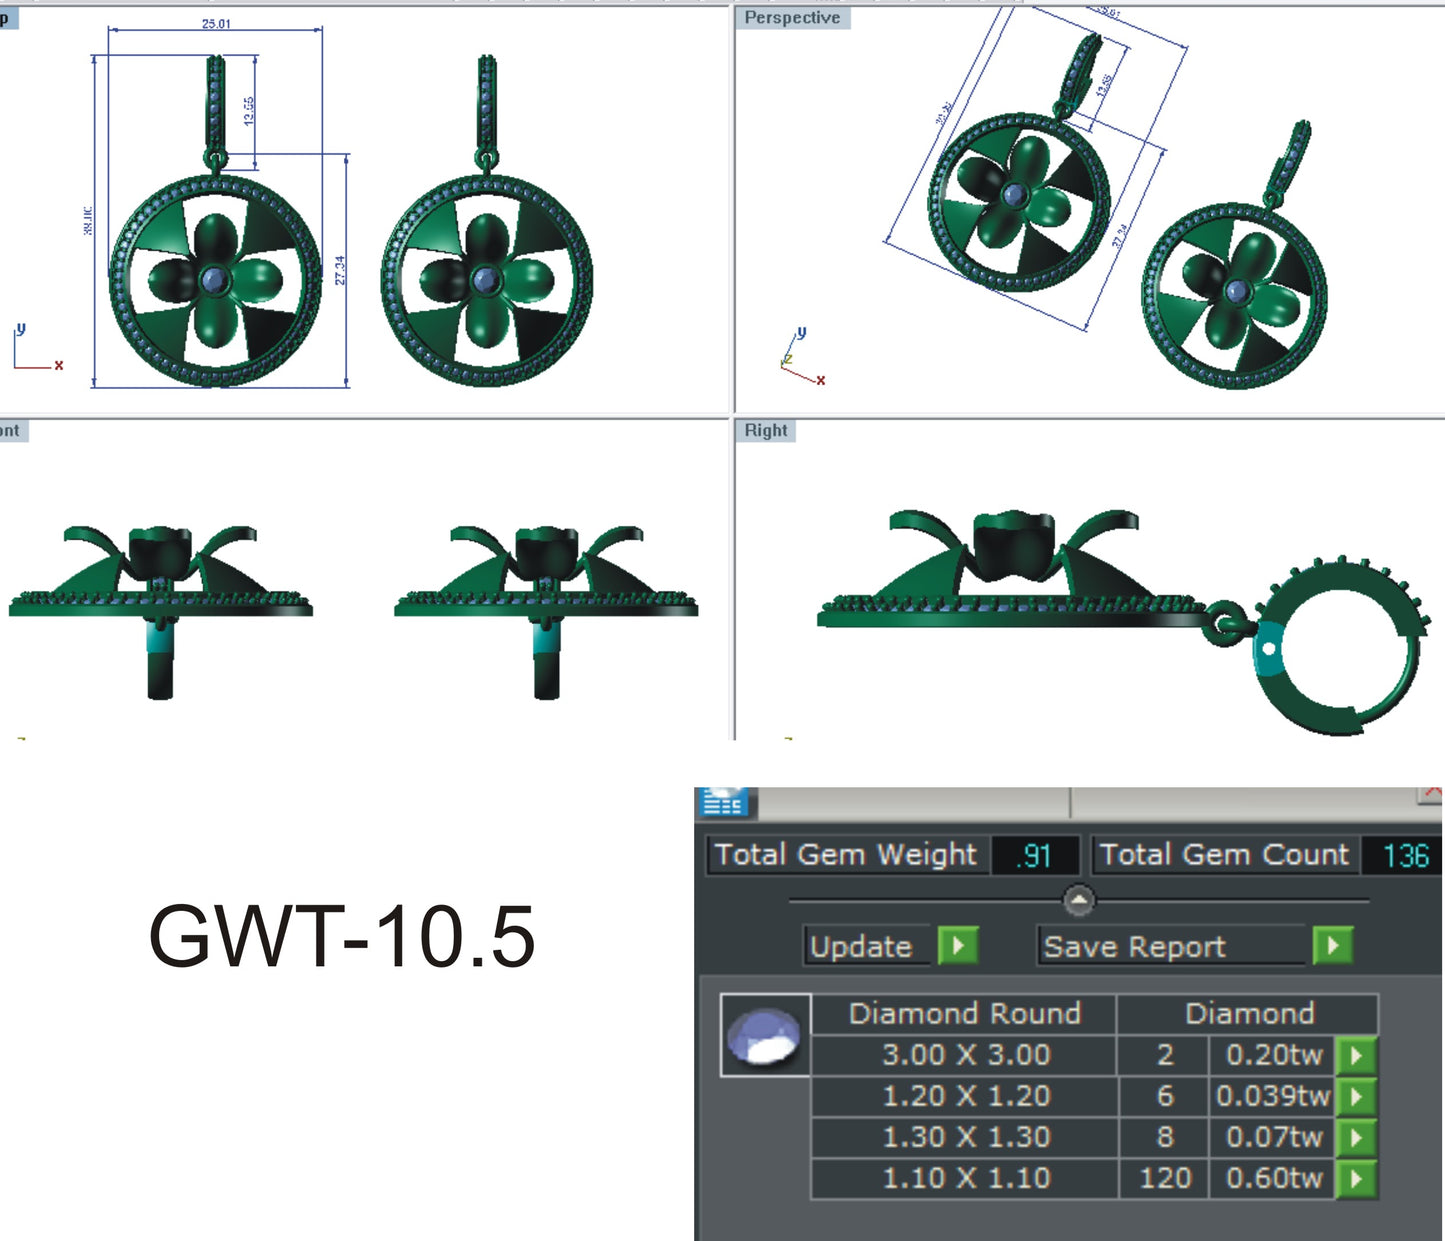Click the Total Gem Weight value .91
The height and width of the screenshot is (1241, 1445).
pyautogui.click(x=1034, y=856)
